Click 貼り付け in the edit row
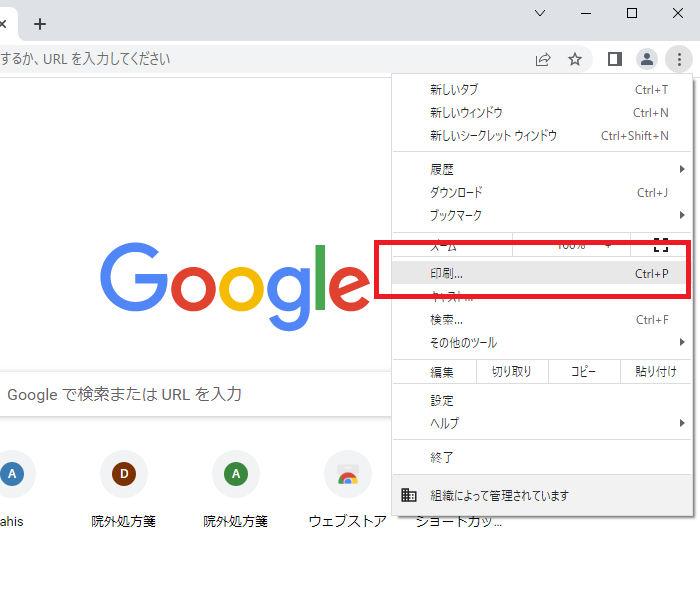Image resolution: width=700 pixels, height=590 pixels. [x=656, y=371]
